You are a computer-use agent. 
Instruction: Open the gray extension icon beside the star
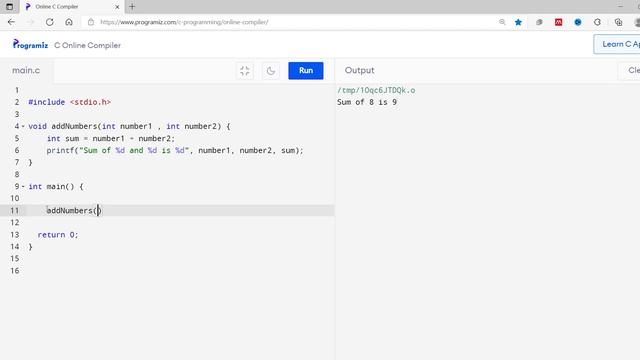[x=539, y=22]
